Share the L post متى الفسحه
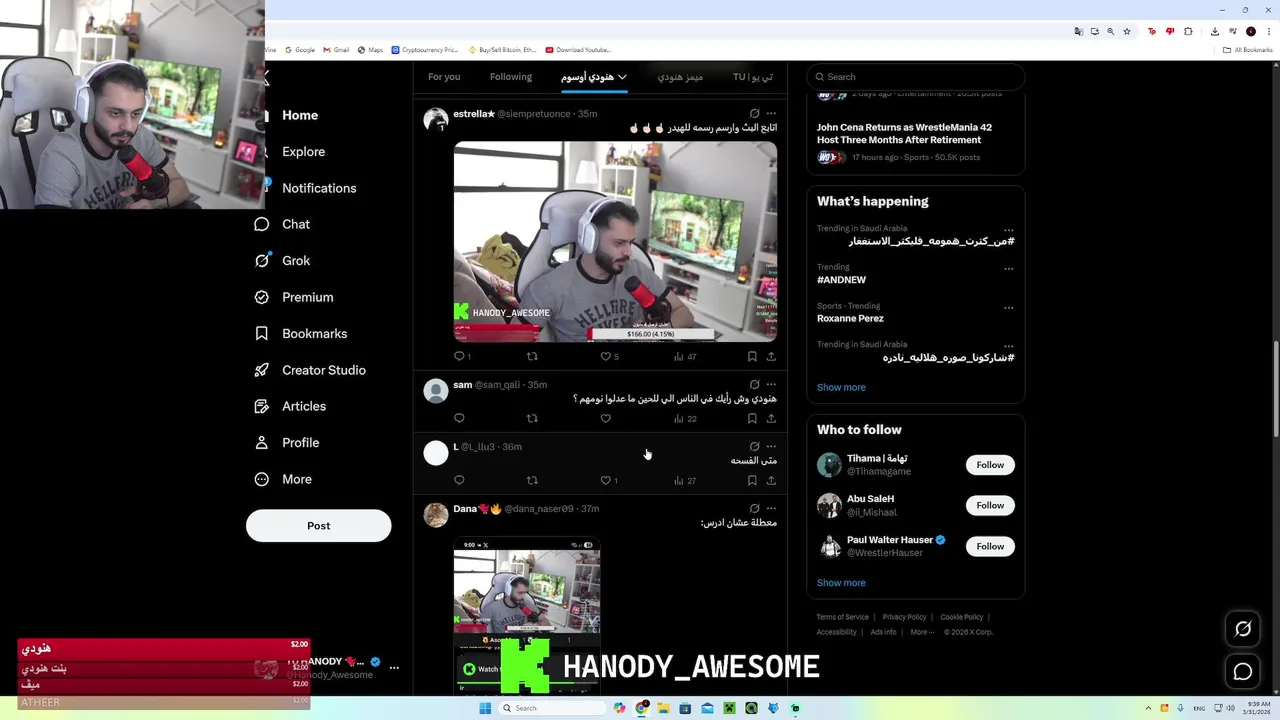Viewport: 1280px width, 720px height. click(771, 480)
